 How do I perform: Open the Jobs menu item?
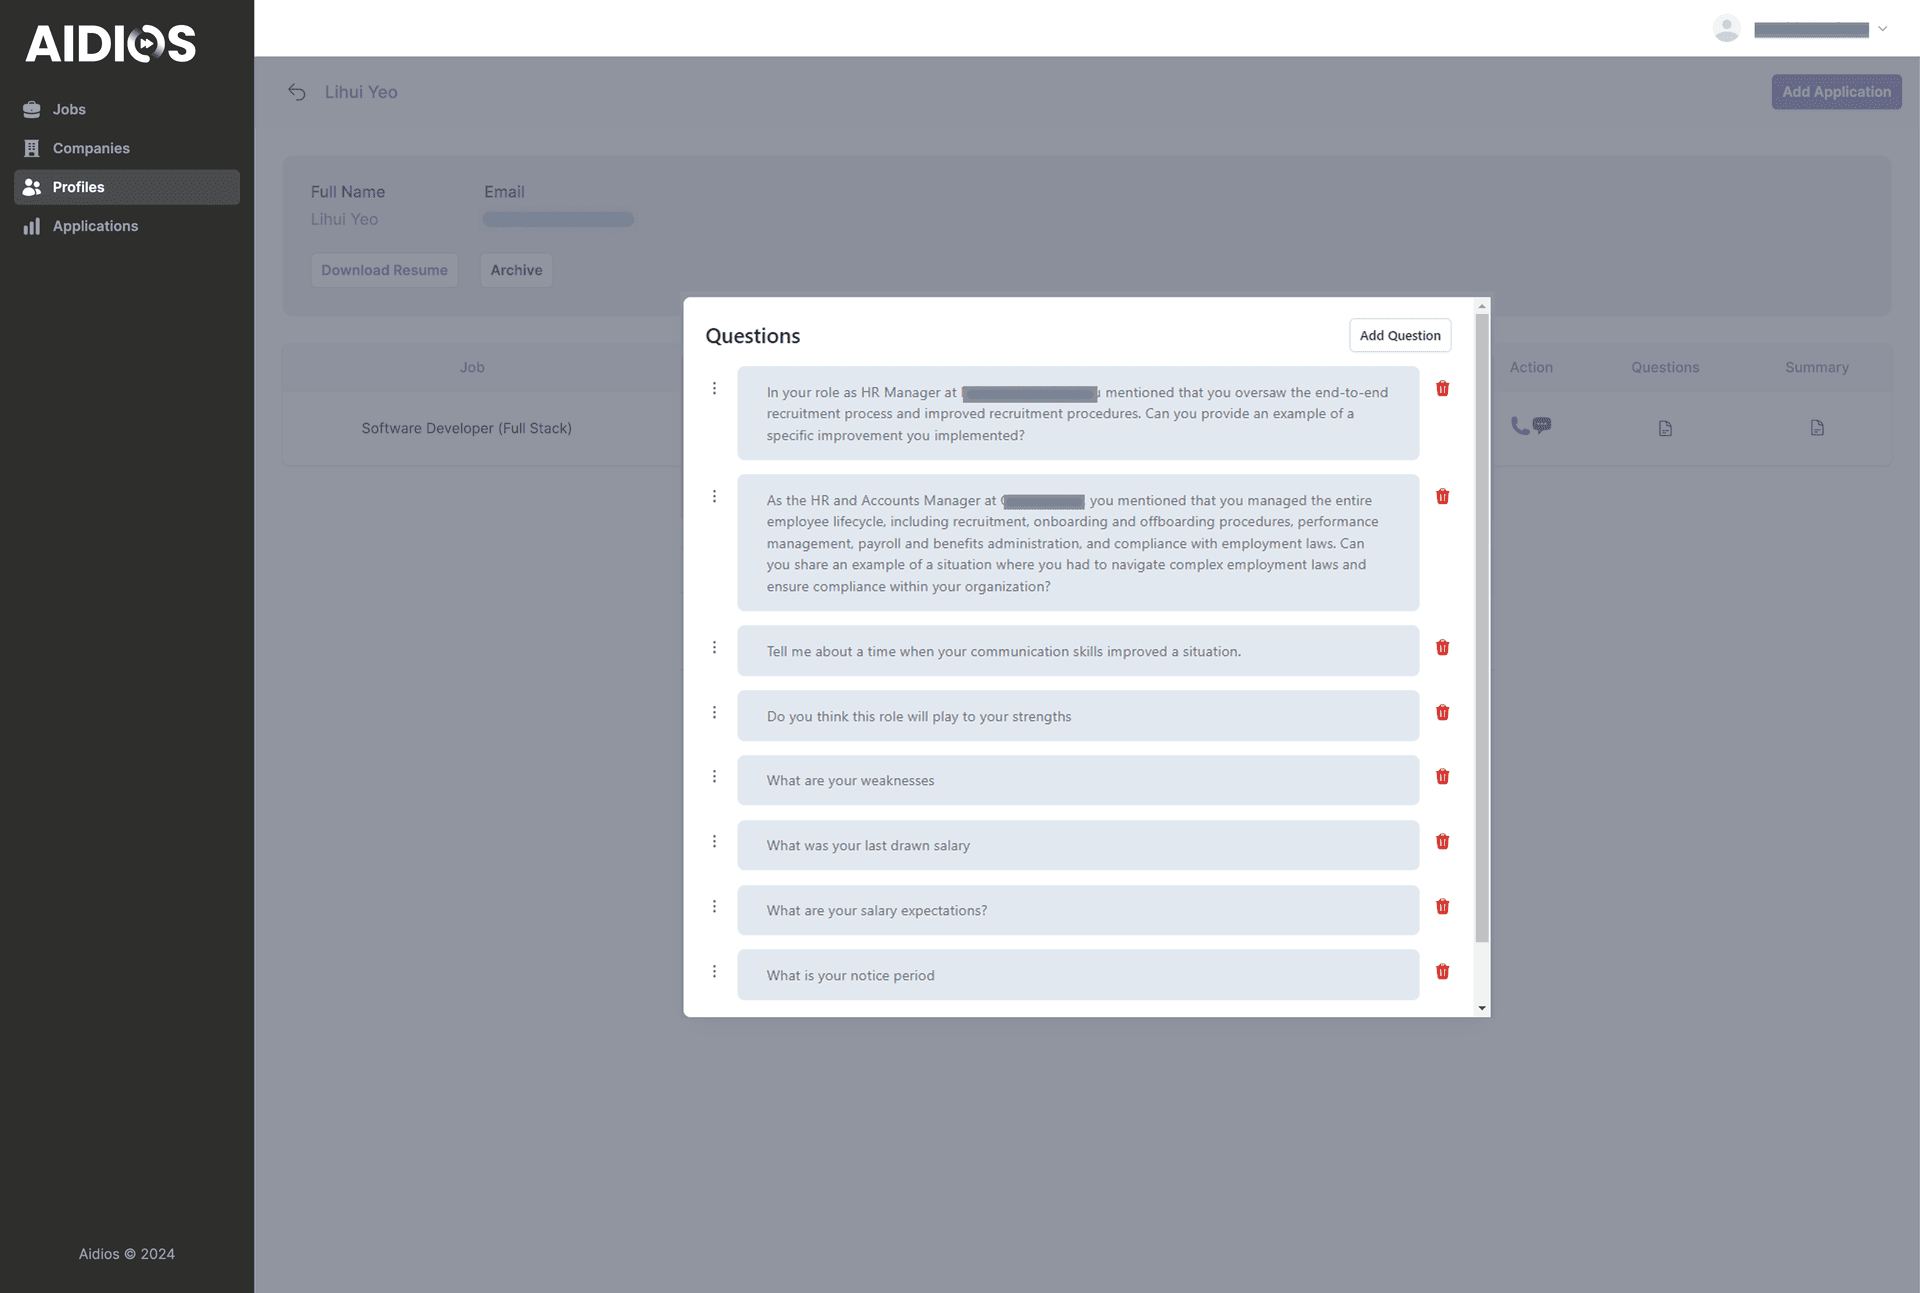pos(69,109)
